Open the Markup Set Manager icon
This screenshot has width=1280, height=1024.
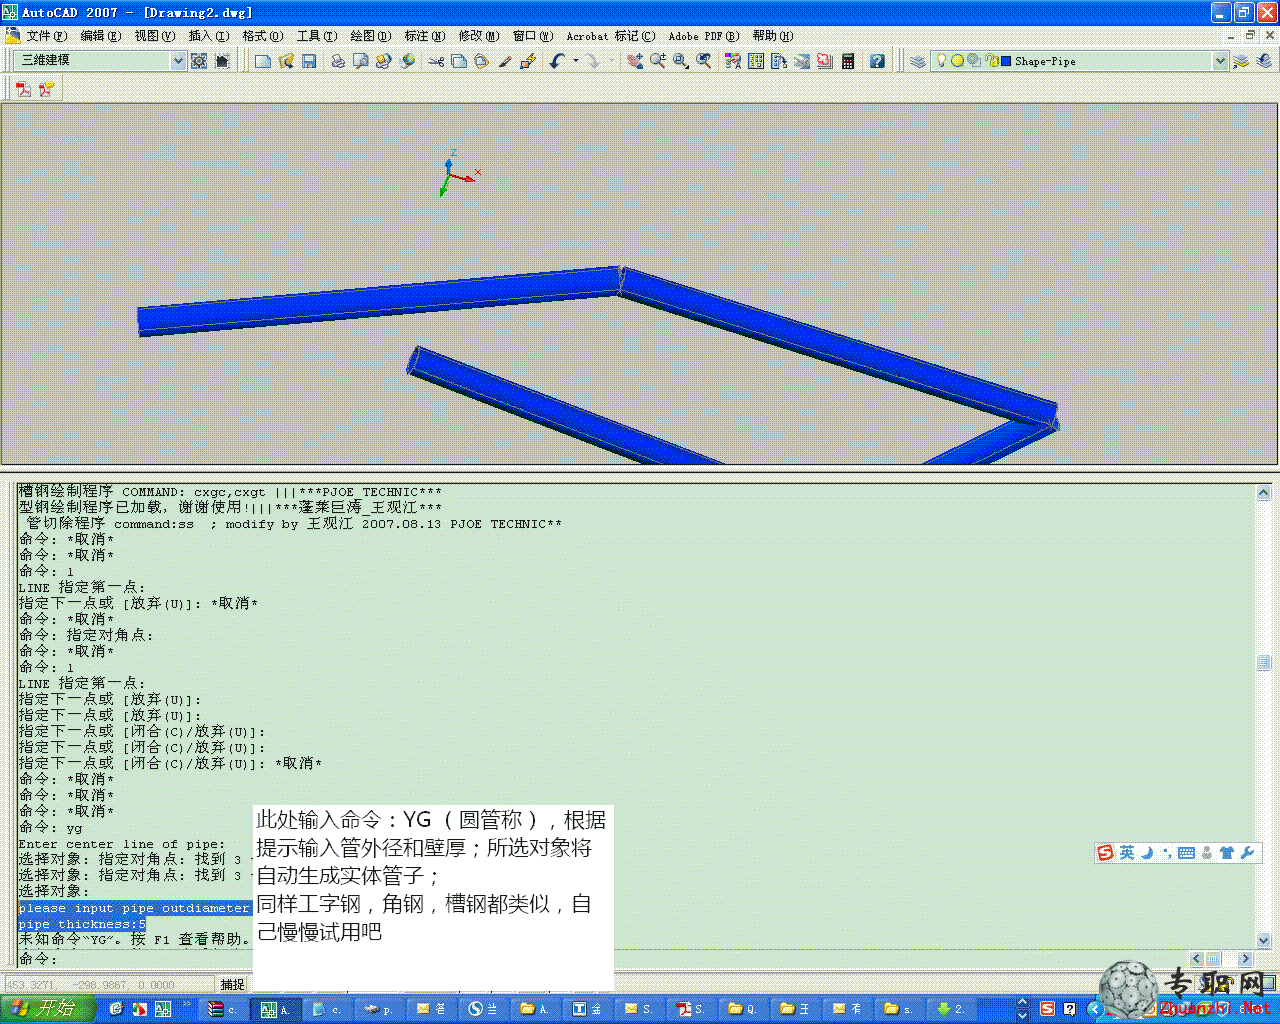[824, 61]
